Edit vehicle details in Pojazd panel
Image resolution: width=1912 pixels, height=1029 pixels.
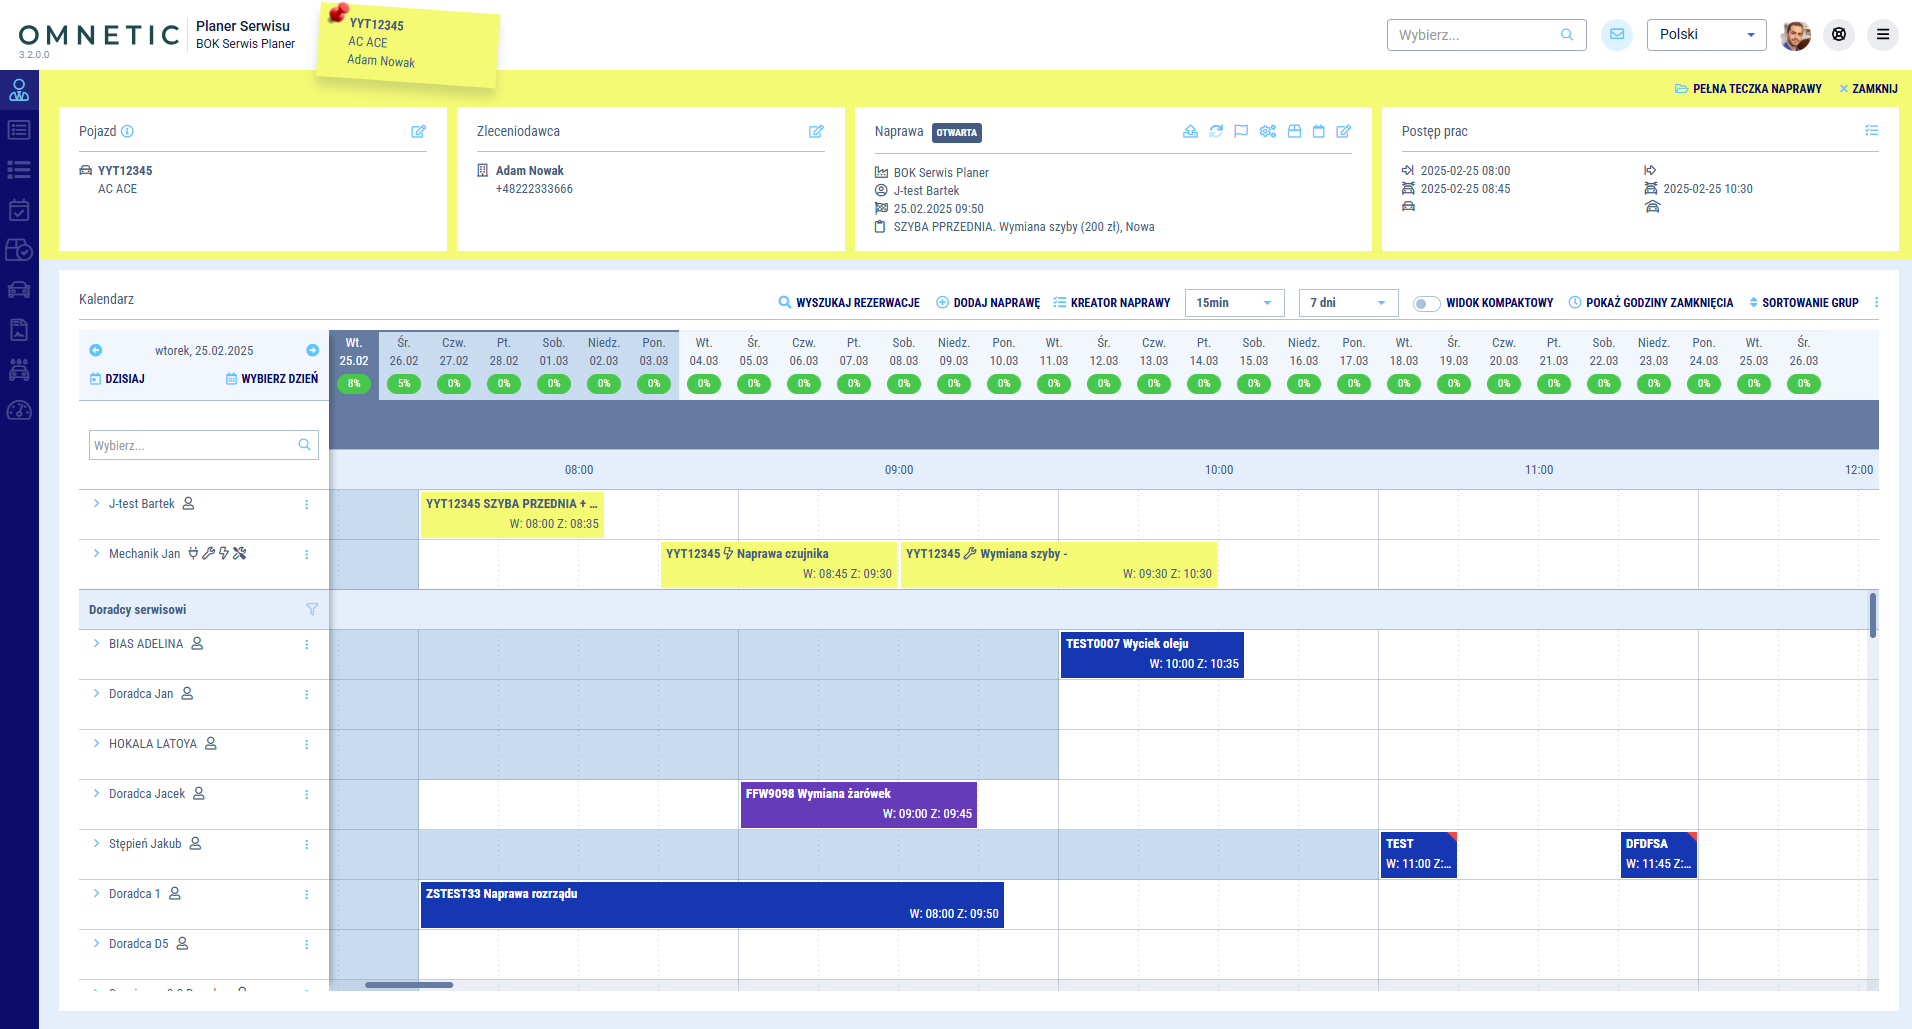(x=418, y=132)
